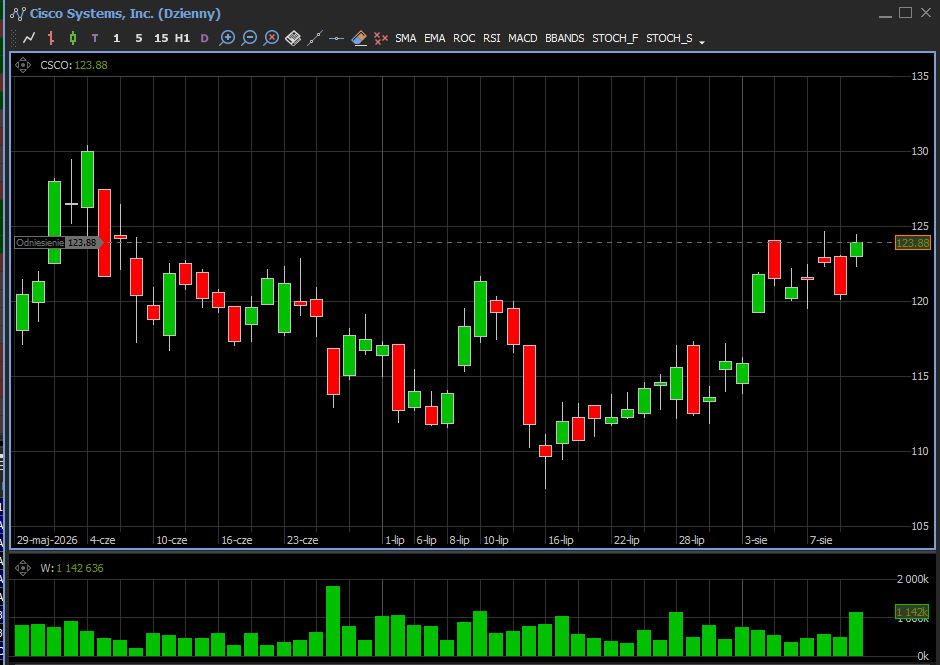940x665 pixels.
Task: Click the 6-lip date label
Action: point(426,540)
